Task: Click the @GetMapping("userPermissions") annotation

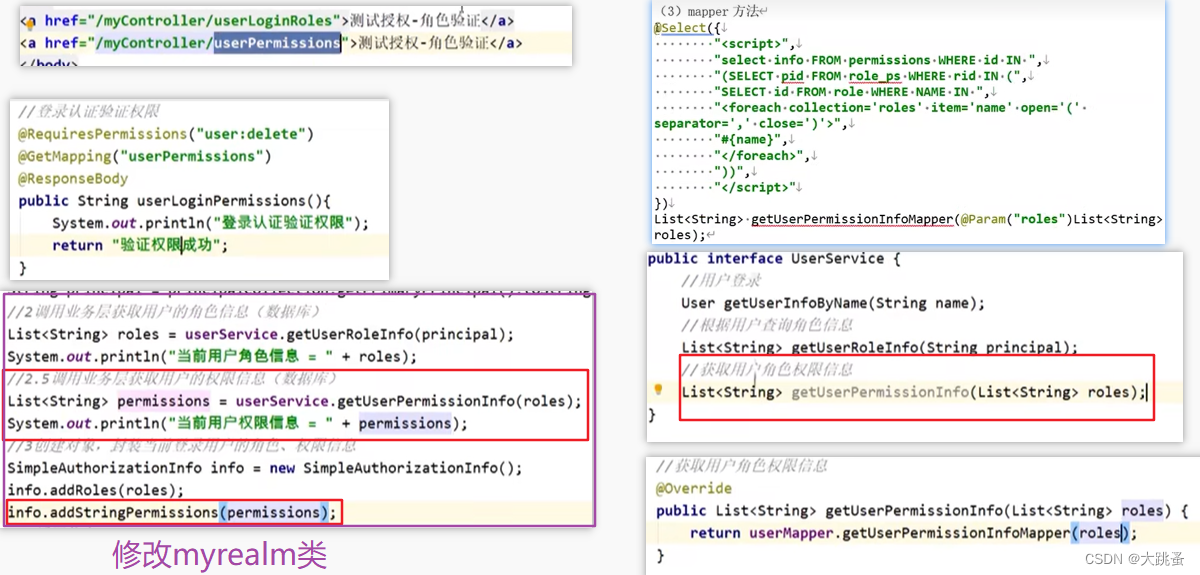Action: coord(145,156)
